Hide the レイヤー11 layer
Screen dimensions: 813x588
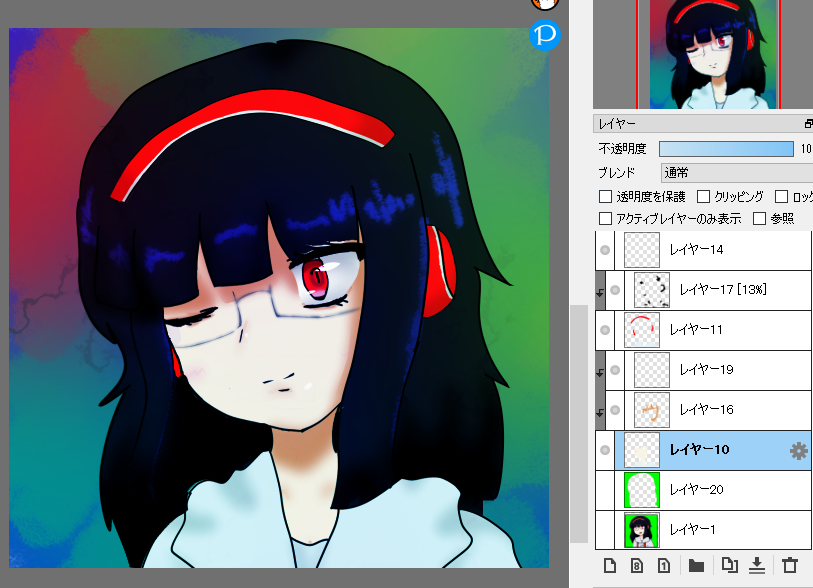coord(605,330)
